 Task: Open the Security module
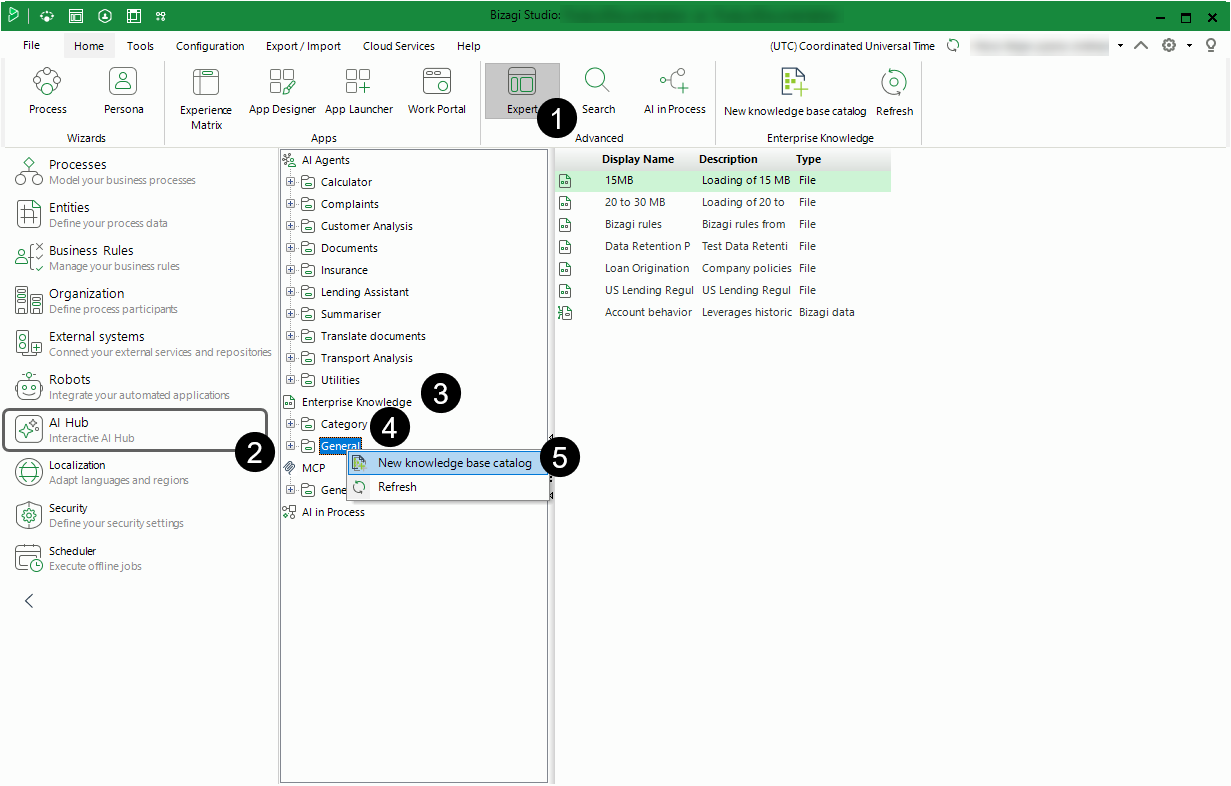(x=100, y=516)
